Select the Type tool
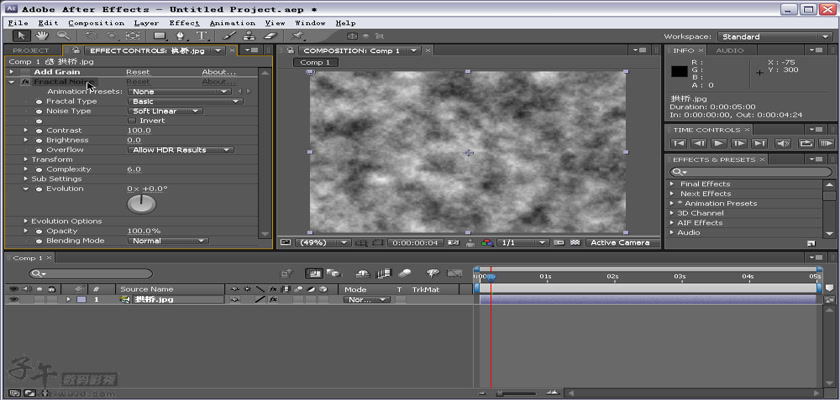The image size is (840, 400). (x=201, y=36)
